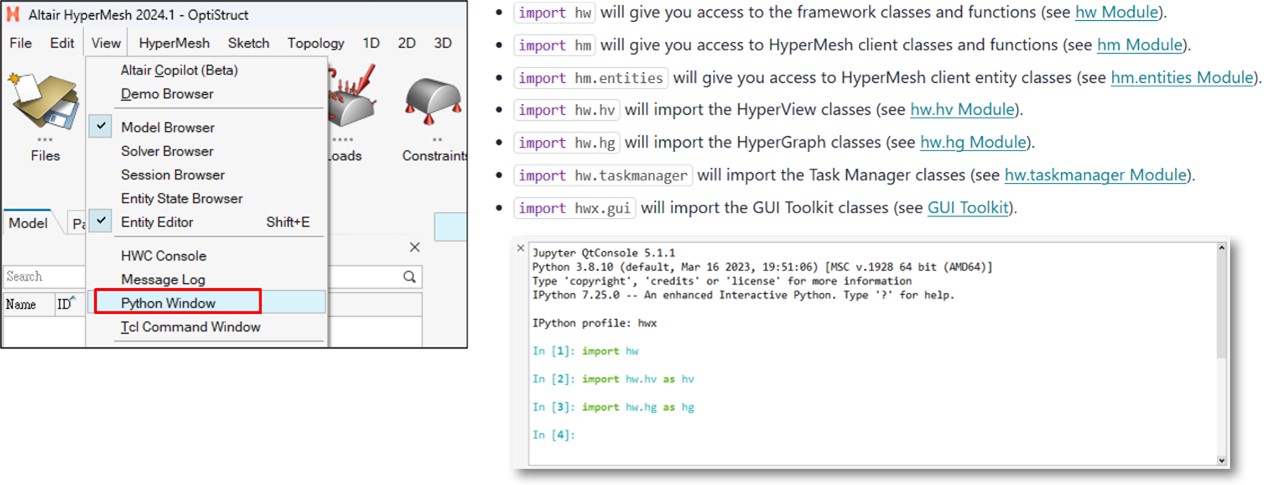Open the Topology menu

[315, 43]
